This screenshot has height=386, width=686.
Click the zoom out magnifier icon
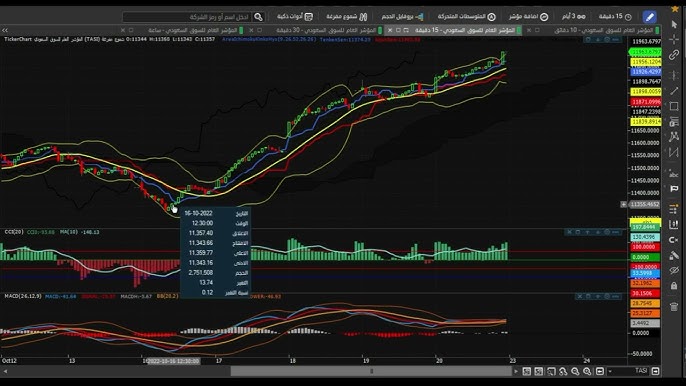point(575,371)
